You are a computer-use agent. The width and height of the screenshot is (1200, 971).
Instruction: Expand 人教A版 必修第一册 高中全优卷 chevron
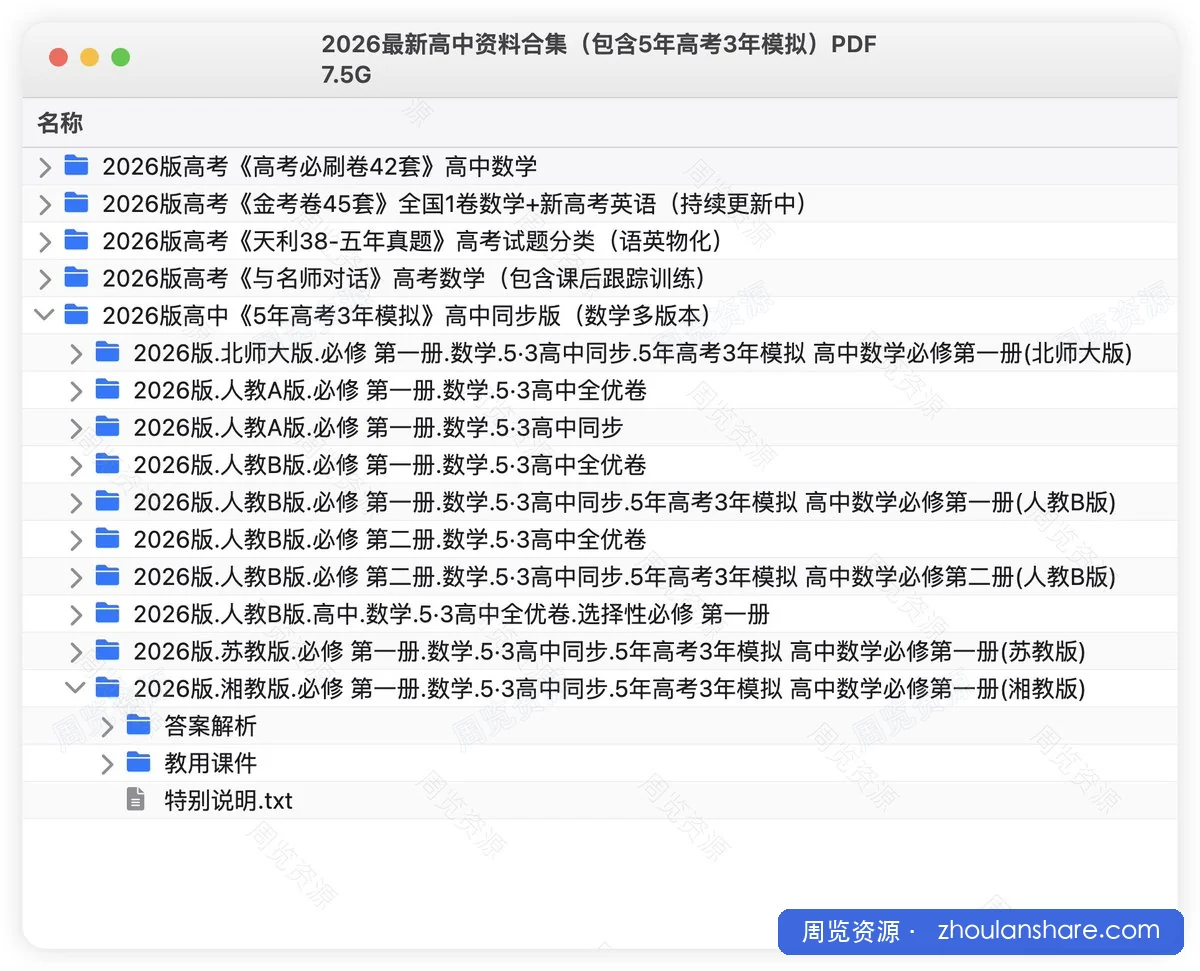[76, 390]
